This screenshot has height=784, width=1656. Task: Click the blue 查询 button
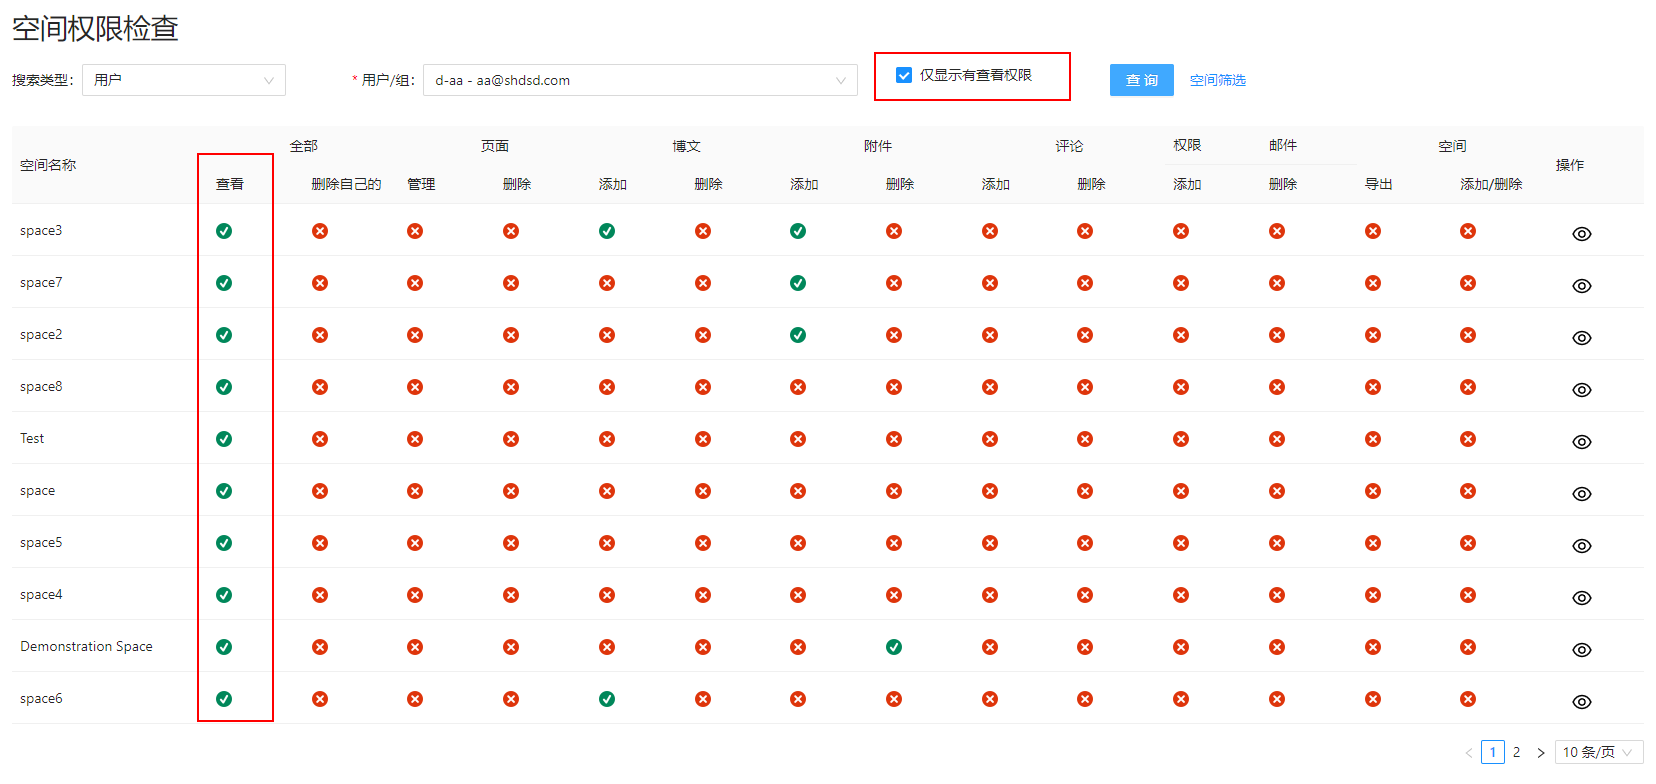(1141, 80)
